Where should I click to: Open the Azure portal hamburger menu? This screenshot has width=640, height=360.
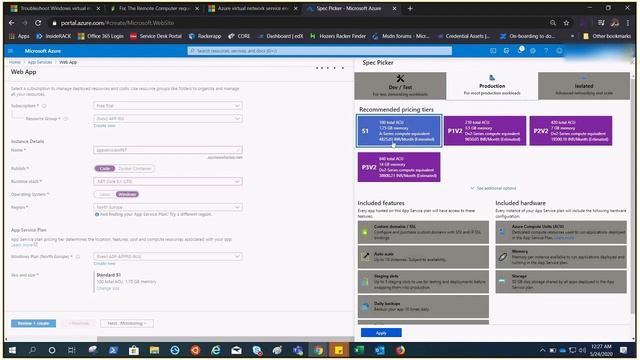pyautogui.click(x=11, y=51)
